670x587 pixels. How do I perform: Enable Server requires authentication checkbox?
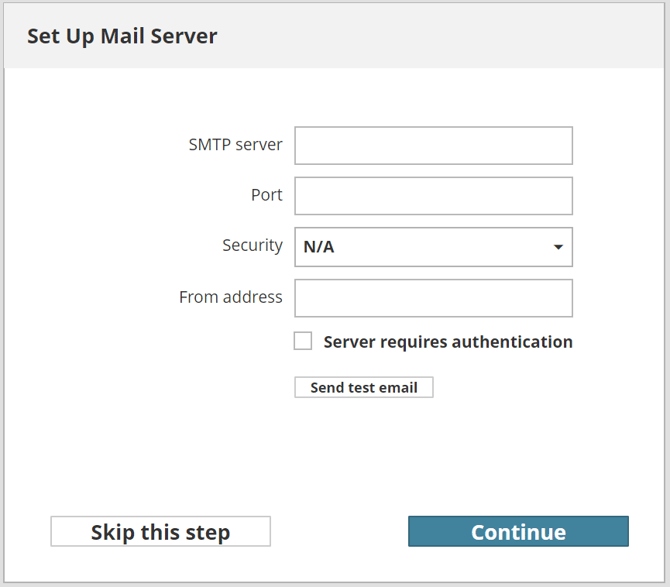[303, 341]
